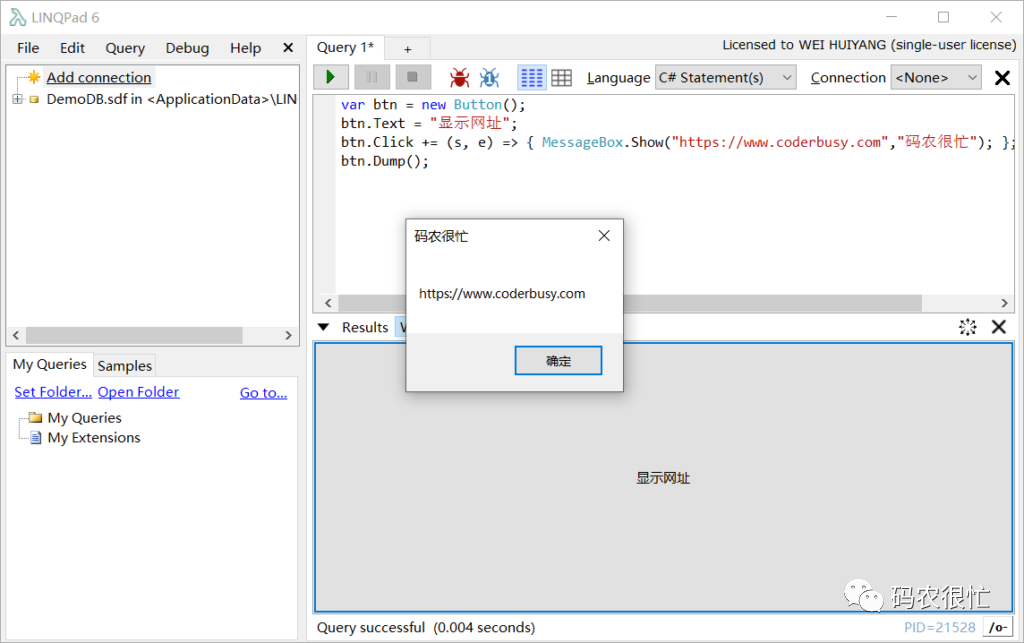
Task: Click the blue bug debugger icon
Action: (x=489, y=78)
